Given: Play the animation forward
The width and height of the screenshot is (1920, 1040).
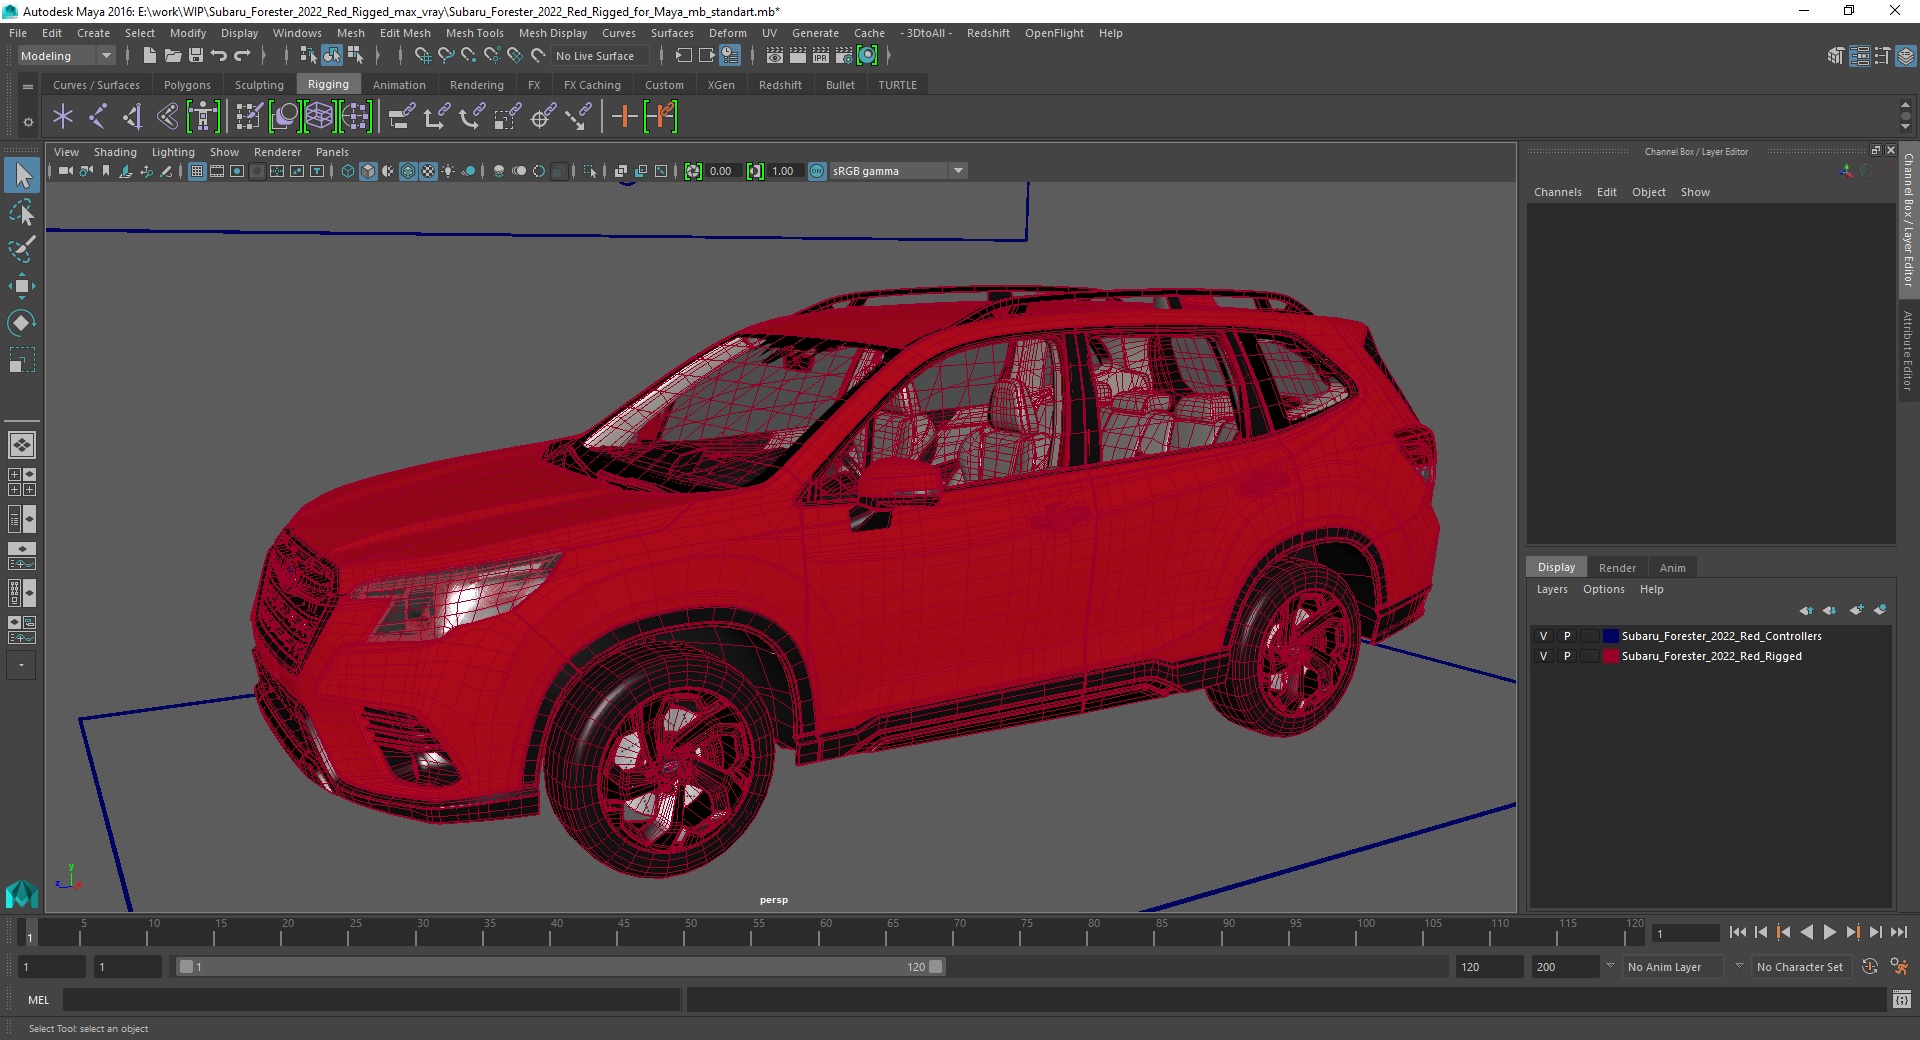Looking at the screenshot, I should (1829, 932).
